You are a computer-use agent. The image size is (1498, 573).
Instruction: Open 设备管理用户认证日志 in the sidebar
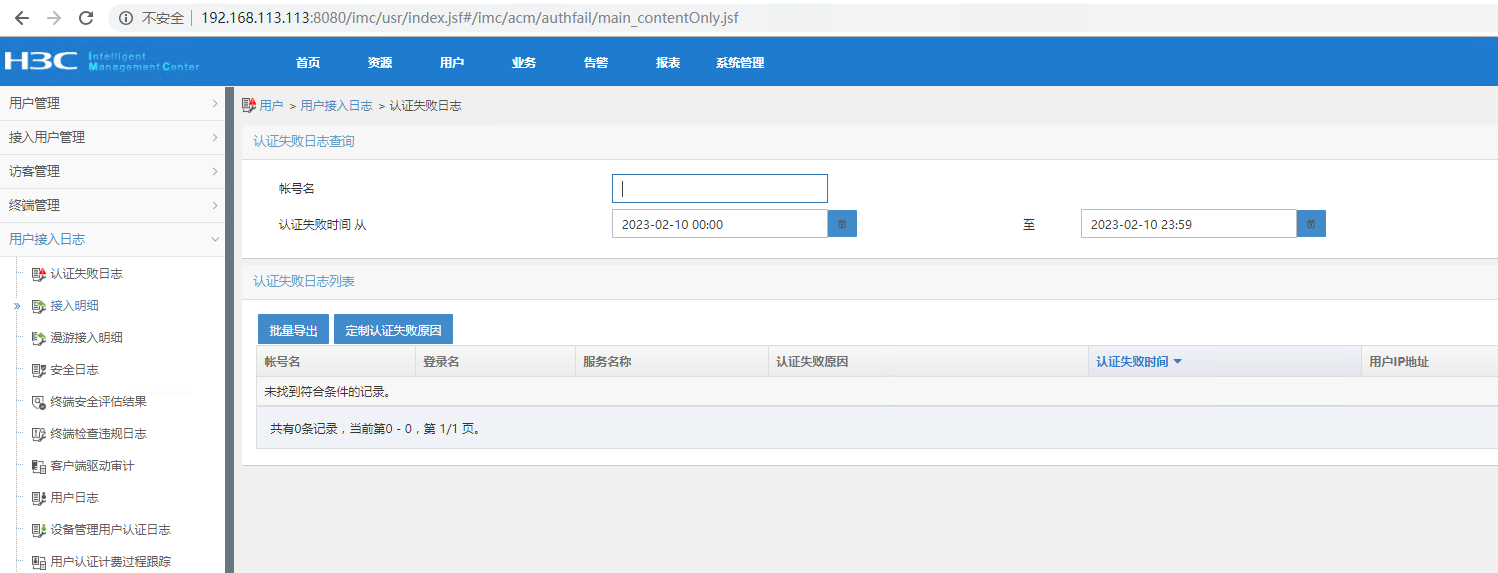pos(111,530)
